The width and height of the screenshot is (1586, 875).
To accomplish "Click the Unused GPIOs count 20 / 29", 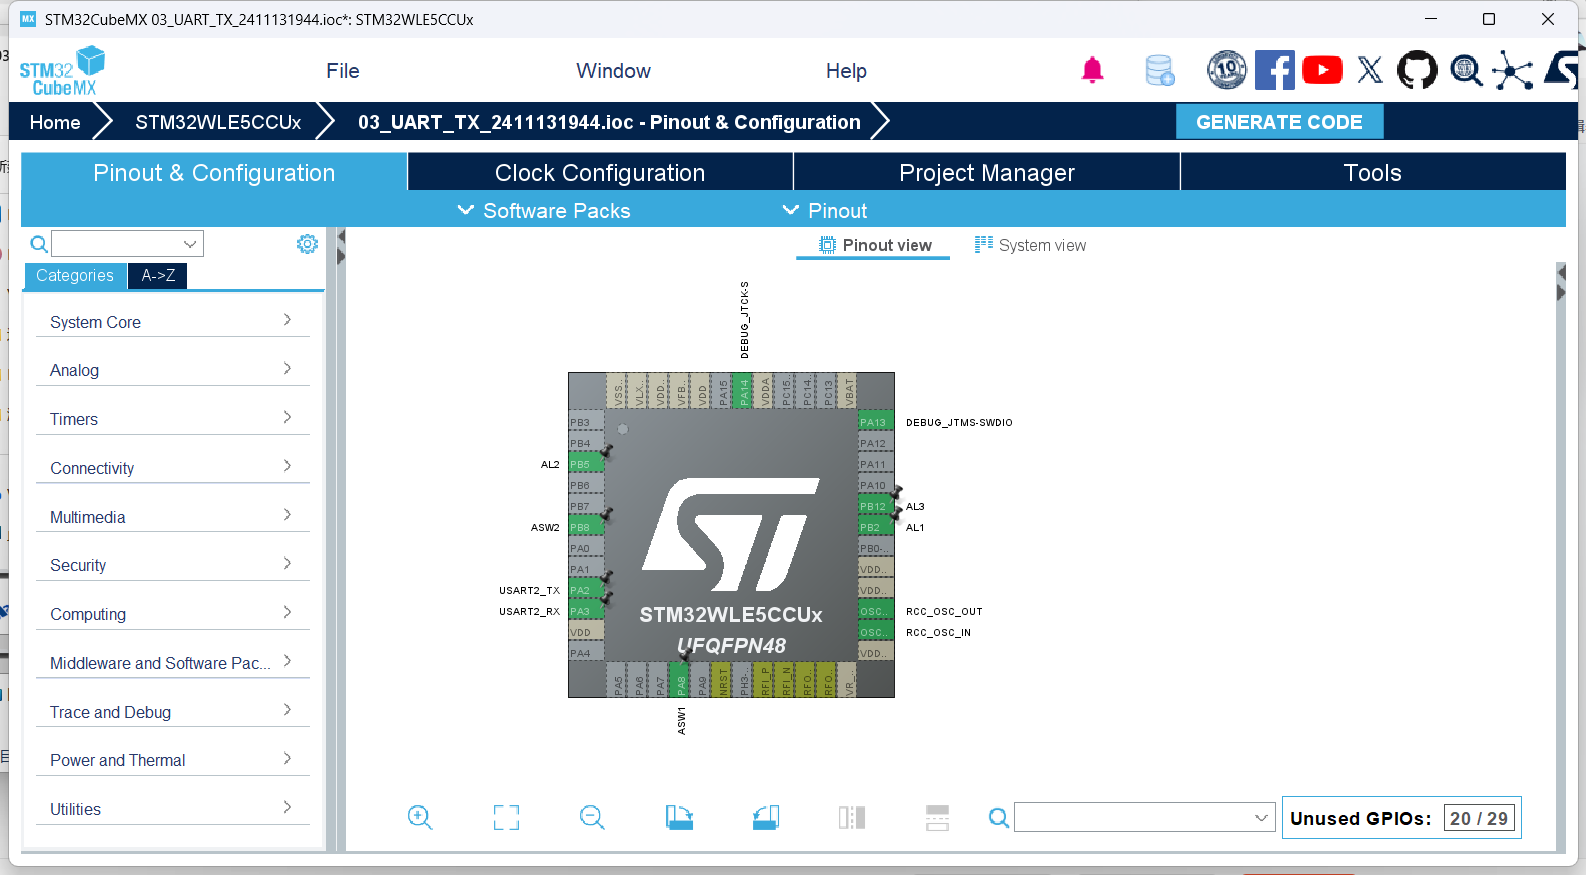I will [1479, 818].
